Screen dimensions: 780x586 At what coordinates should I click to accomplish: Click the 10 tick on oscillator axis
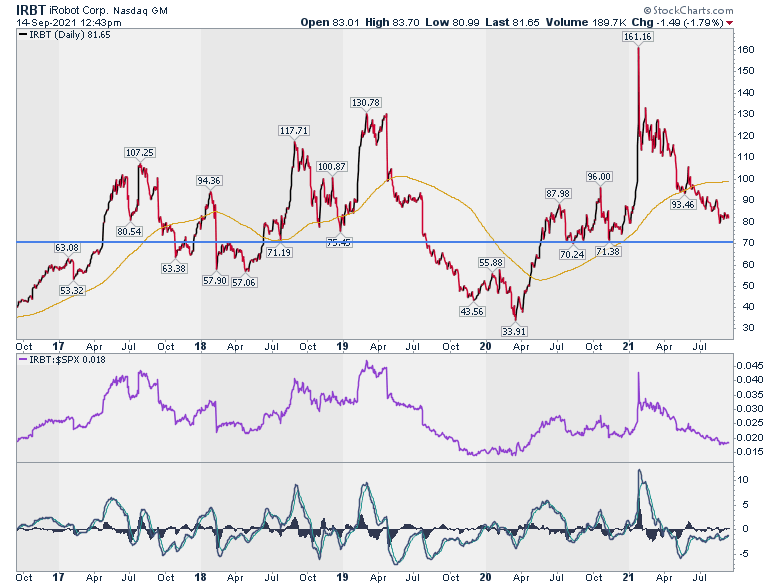743,480
